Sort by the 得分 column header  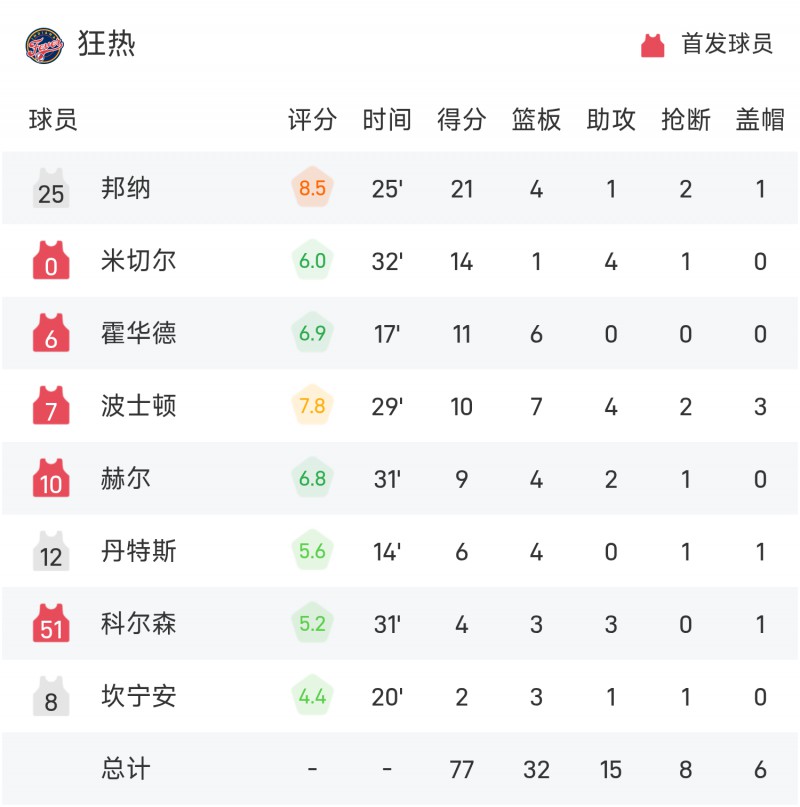pos(462,120)
